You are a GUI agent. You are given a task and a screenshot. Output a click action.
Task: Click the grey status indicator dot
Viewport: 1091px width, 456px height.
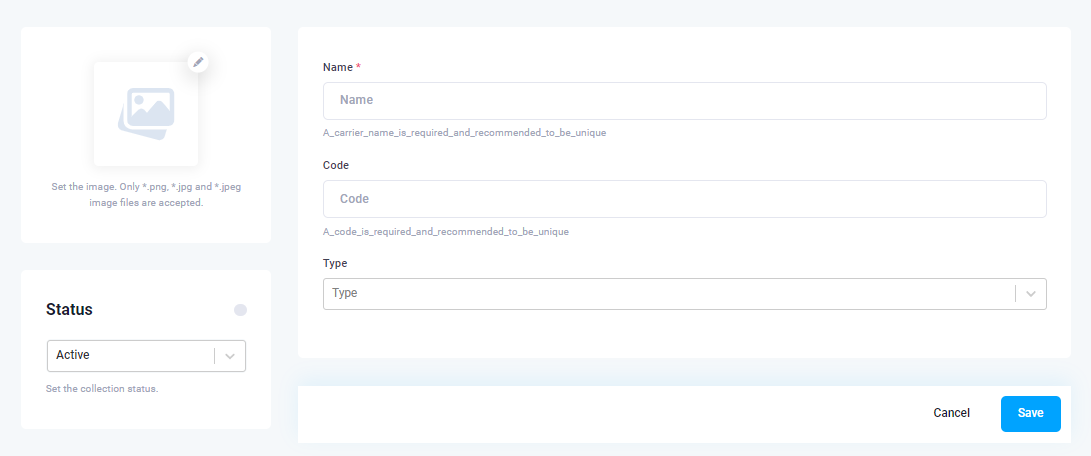tap(240, 310)
